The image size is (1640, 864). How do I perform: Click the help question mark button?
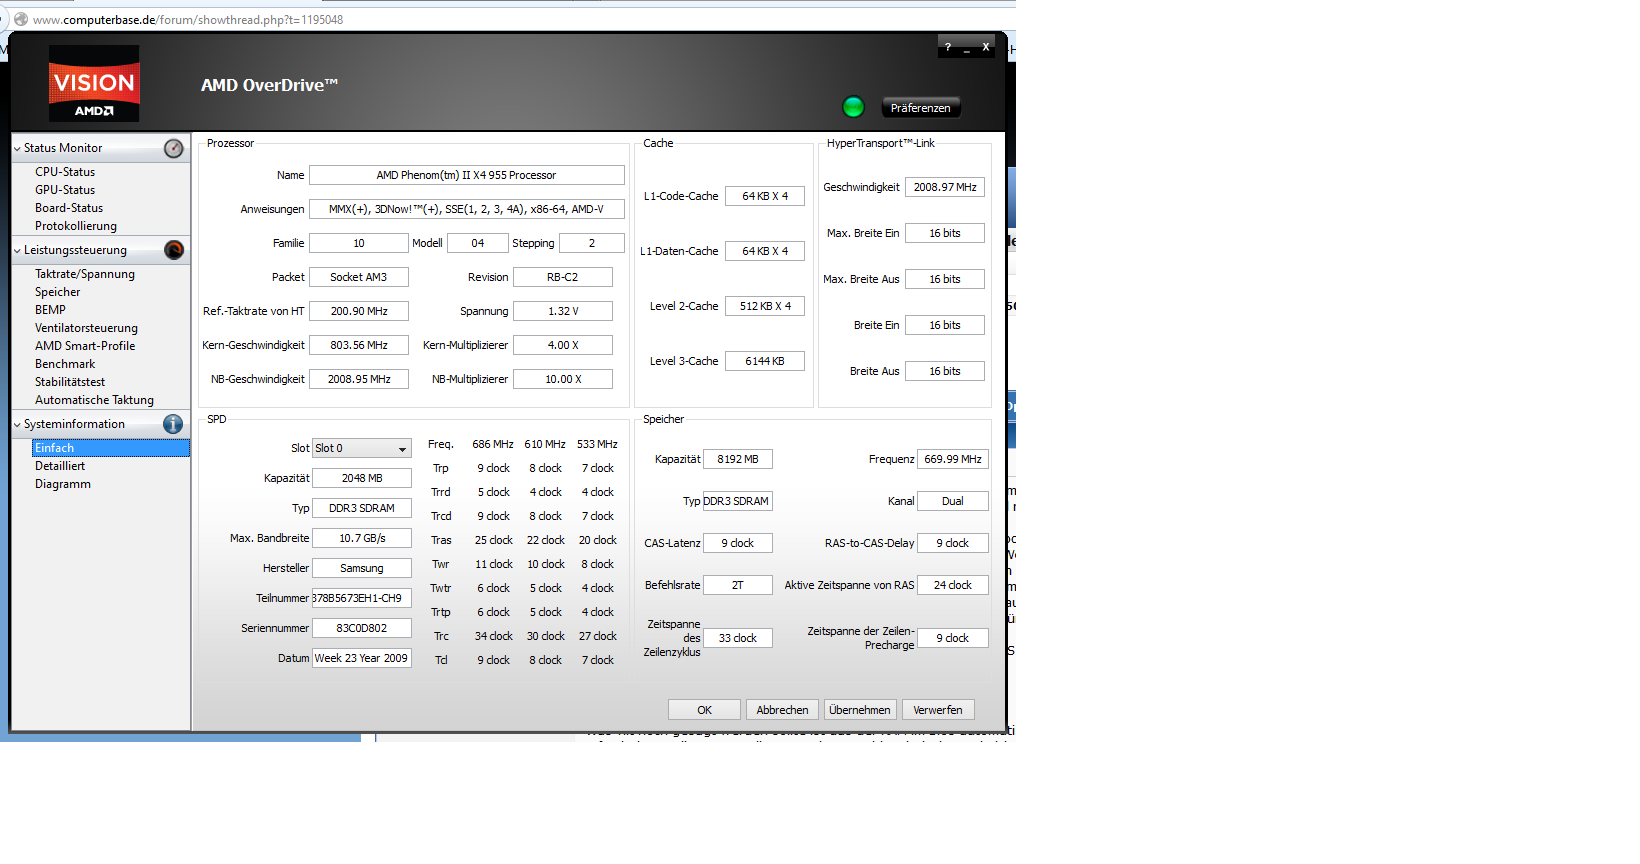pyautogui.click(x=948, y=47)
